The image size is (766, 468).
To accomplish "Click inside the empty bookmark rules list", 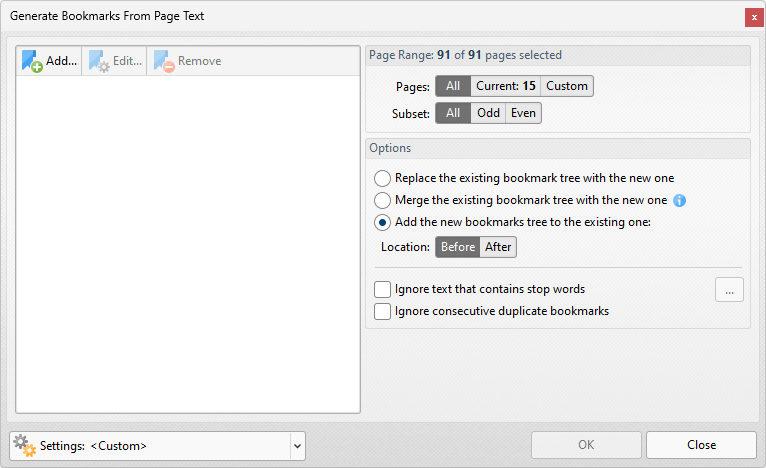I will click(x=188, y=244).
